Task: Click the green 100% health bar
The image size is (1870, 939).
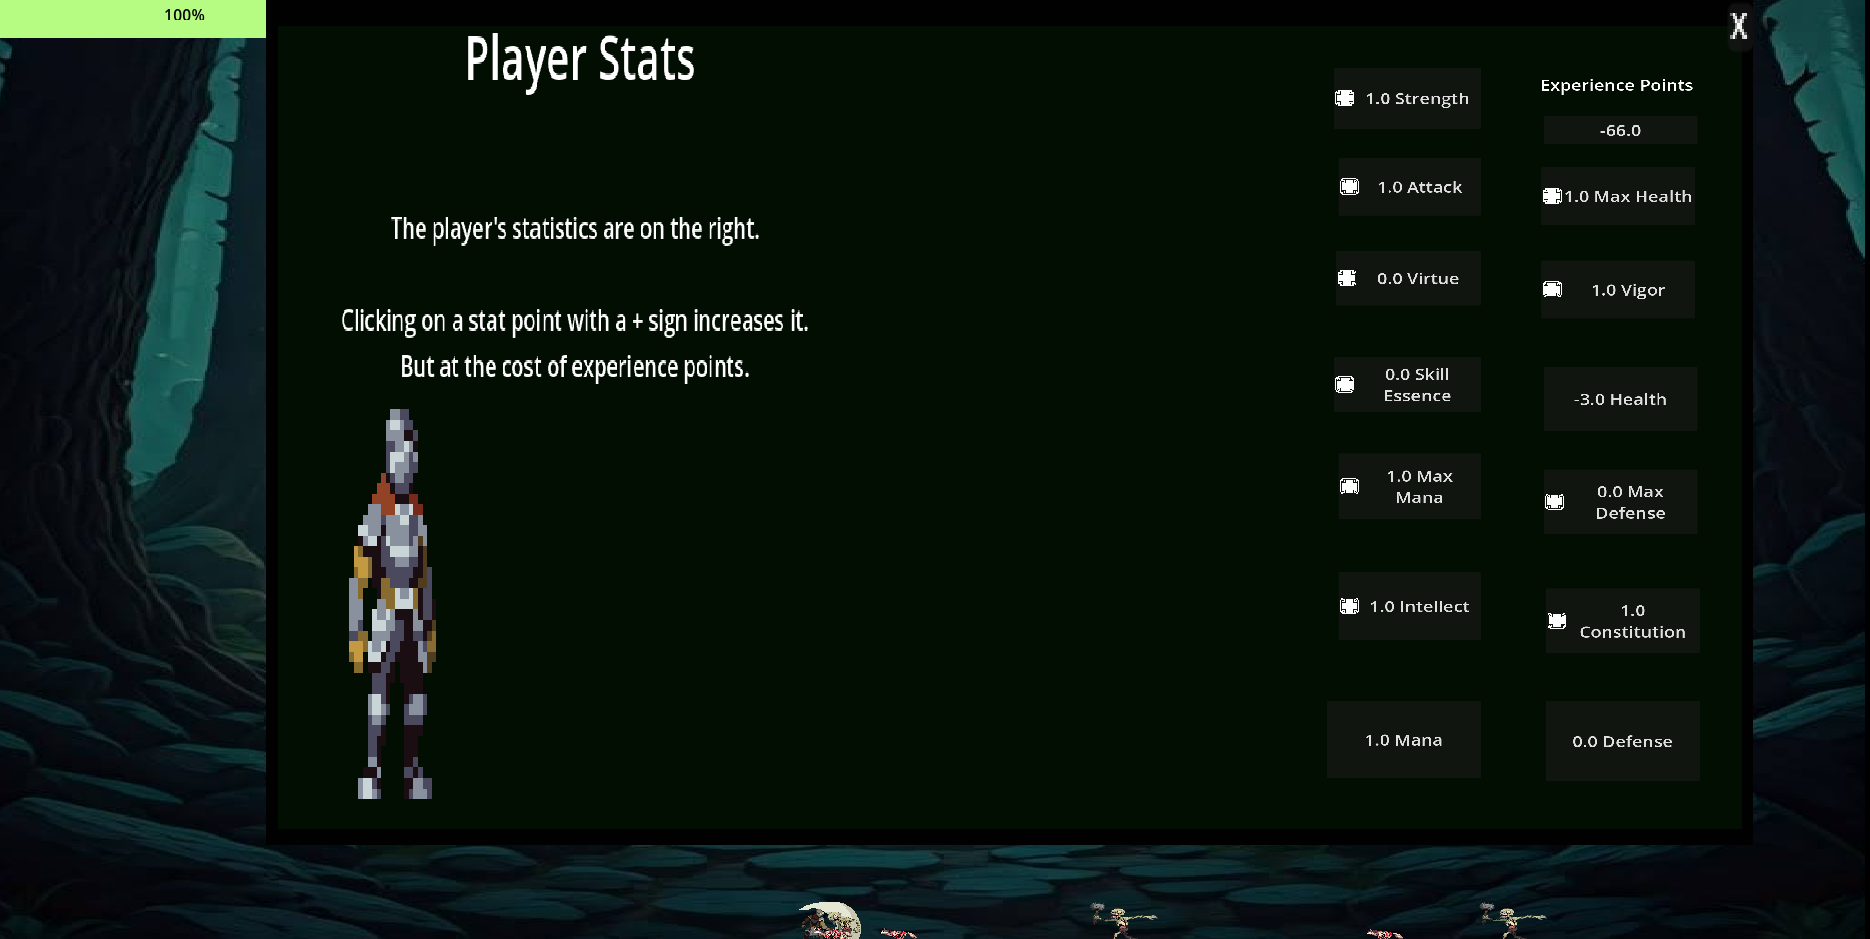Action: click(x=133, y=18)
